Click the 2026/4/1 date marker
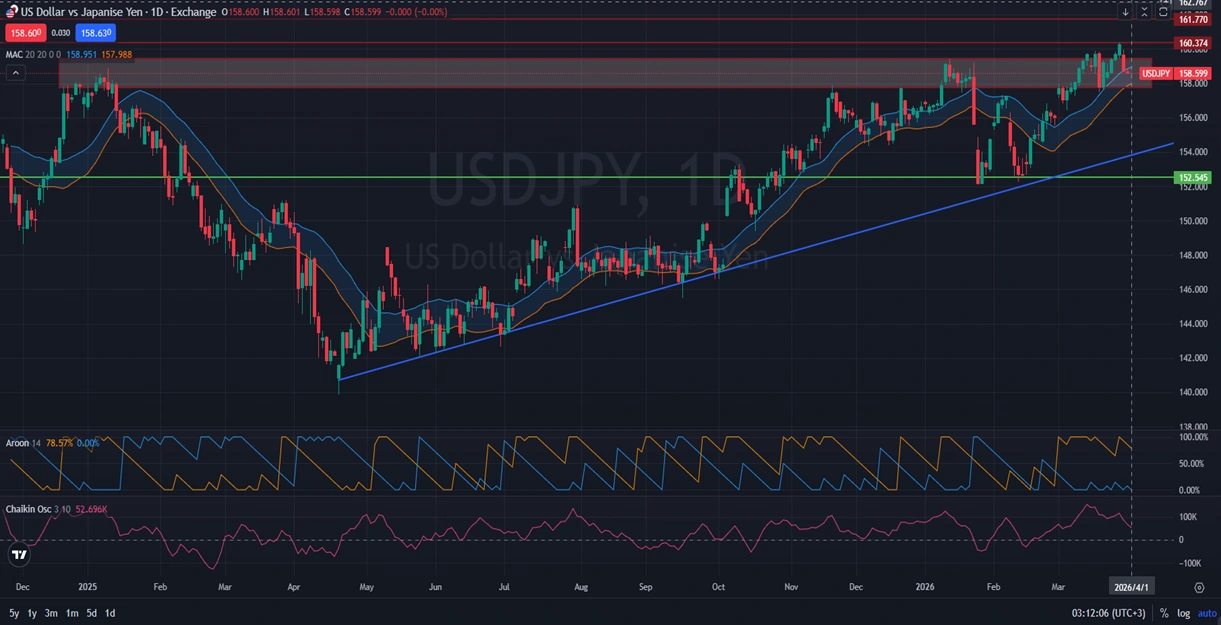The height and width of the screenshot is (625, 1221). [x=1133, y=587]
